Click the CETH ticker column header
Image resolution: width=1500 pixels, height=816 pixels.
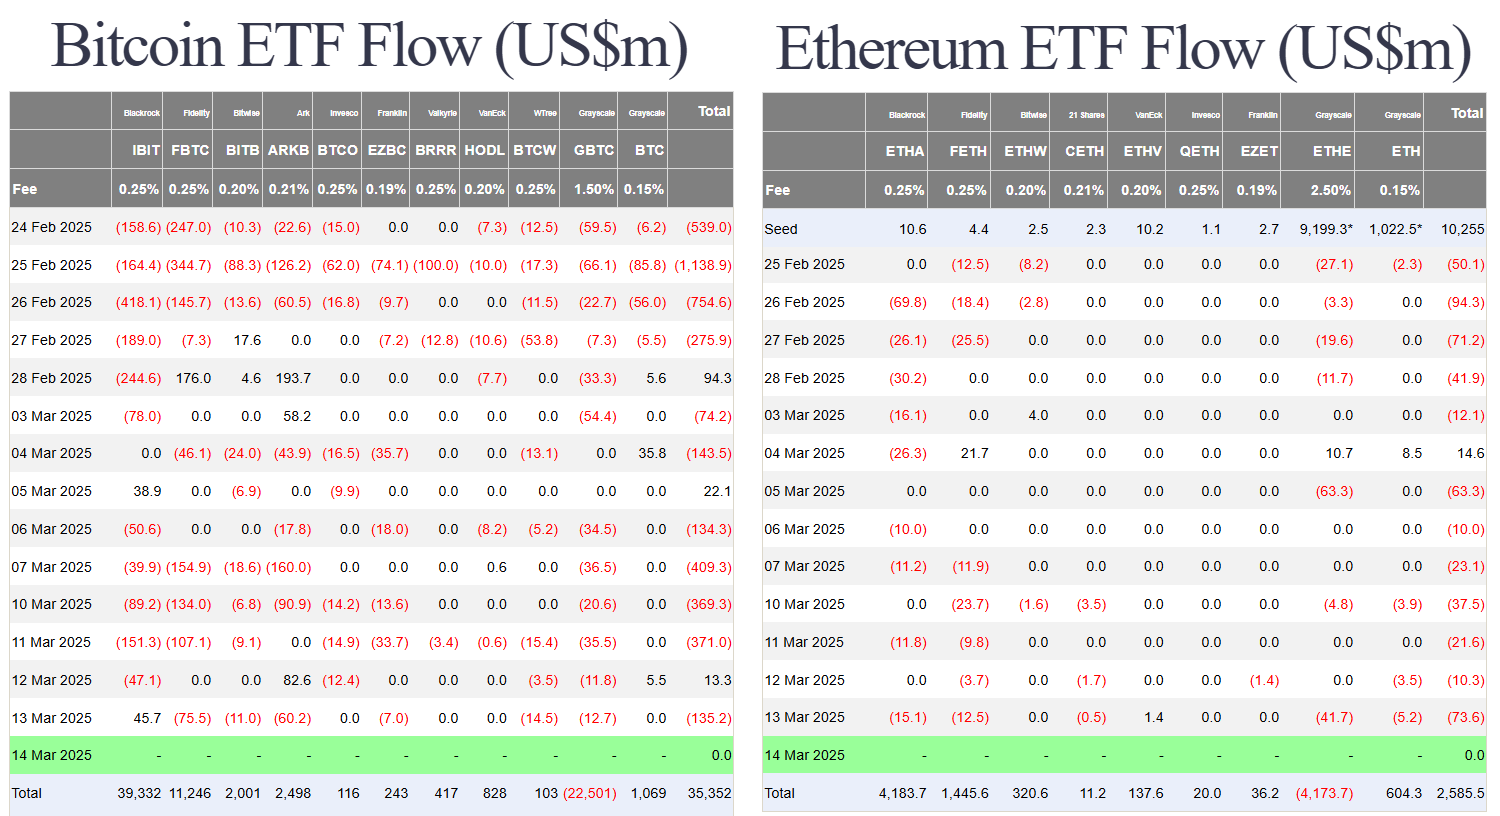pos(1084,151)
